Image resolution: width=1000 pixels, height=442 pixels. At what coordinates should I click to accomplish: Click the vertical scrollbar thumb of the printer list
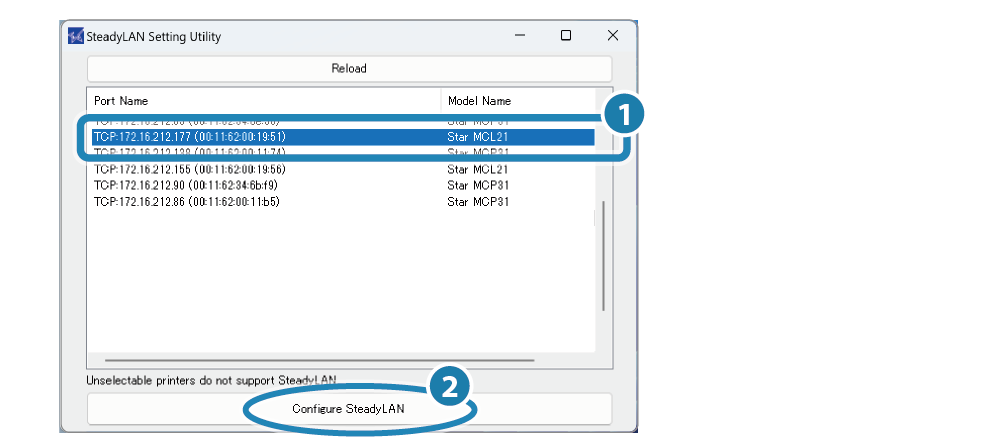pos(603,256)
